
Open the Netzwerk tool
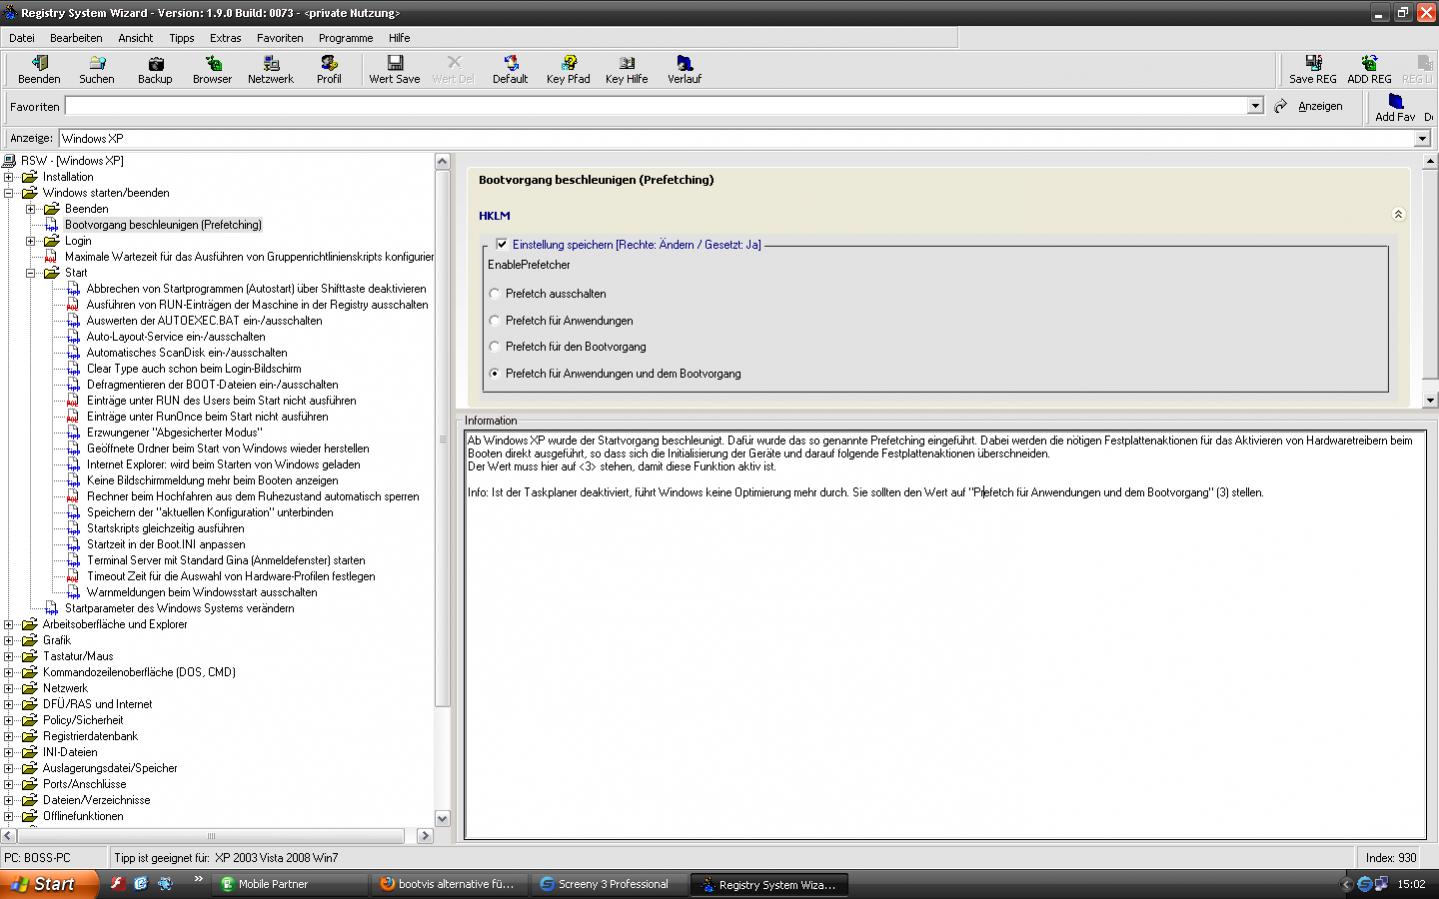271,70
